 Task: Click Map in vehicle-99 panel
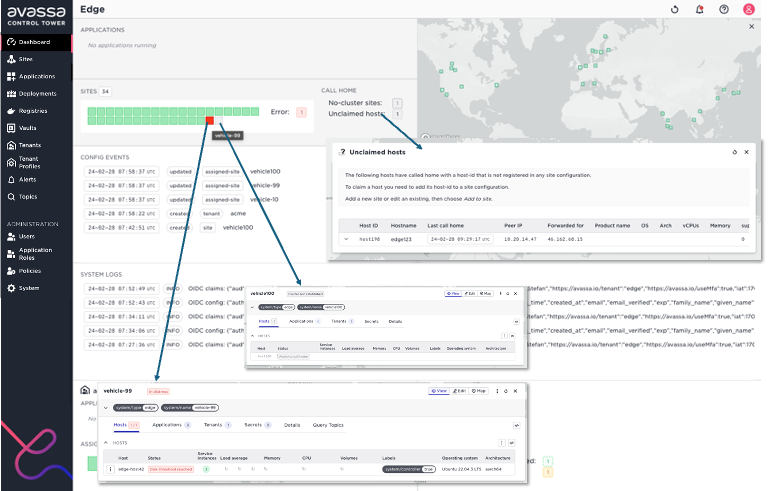click(x=479, y=391)
